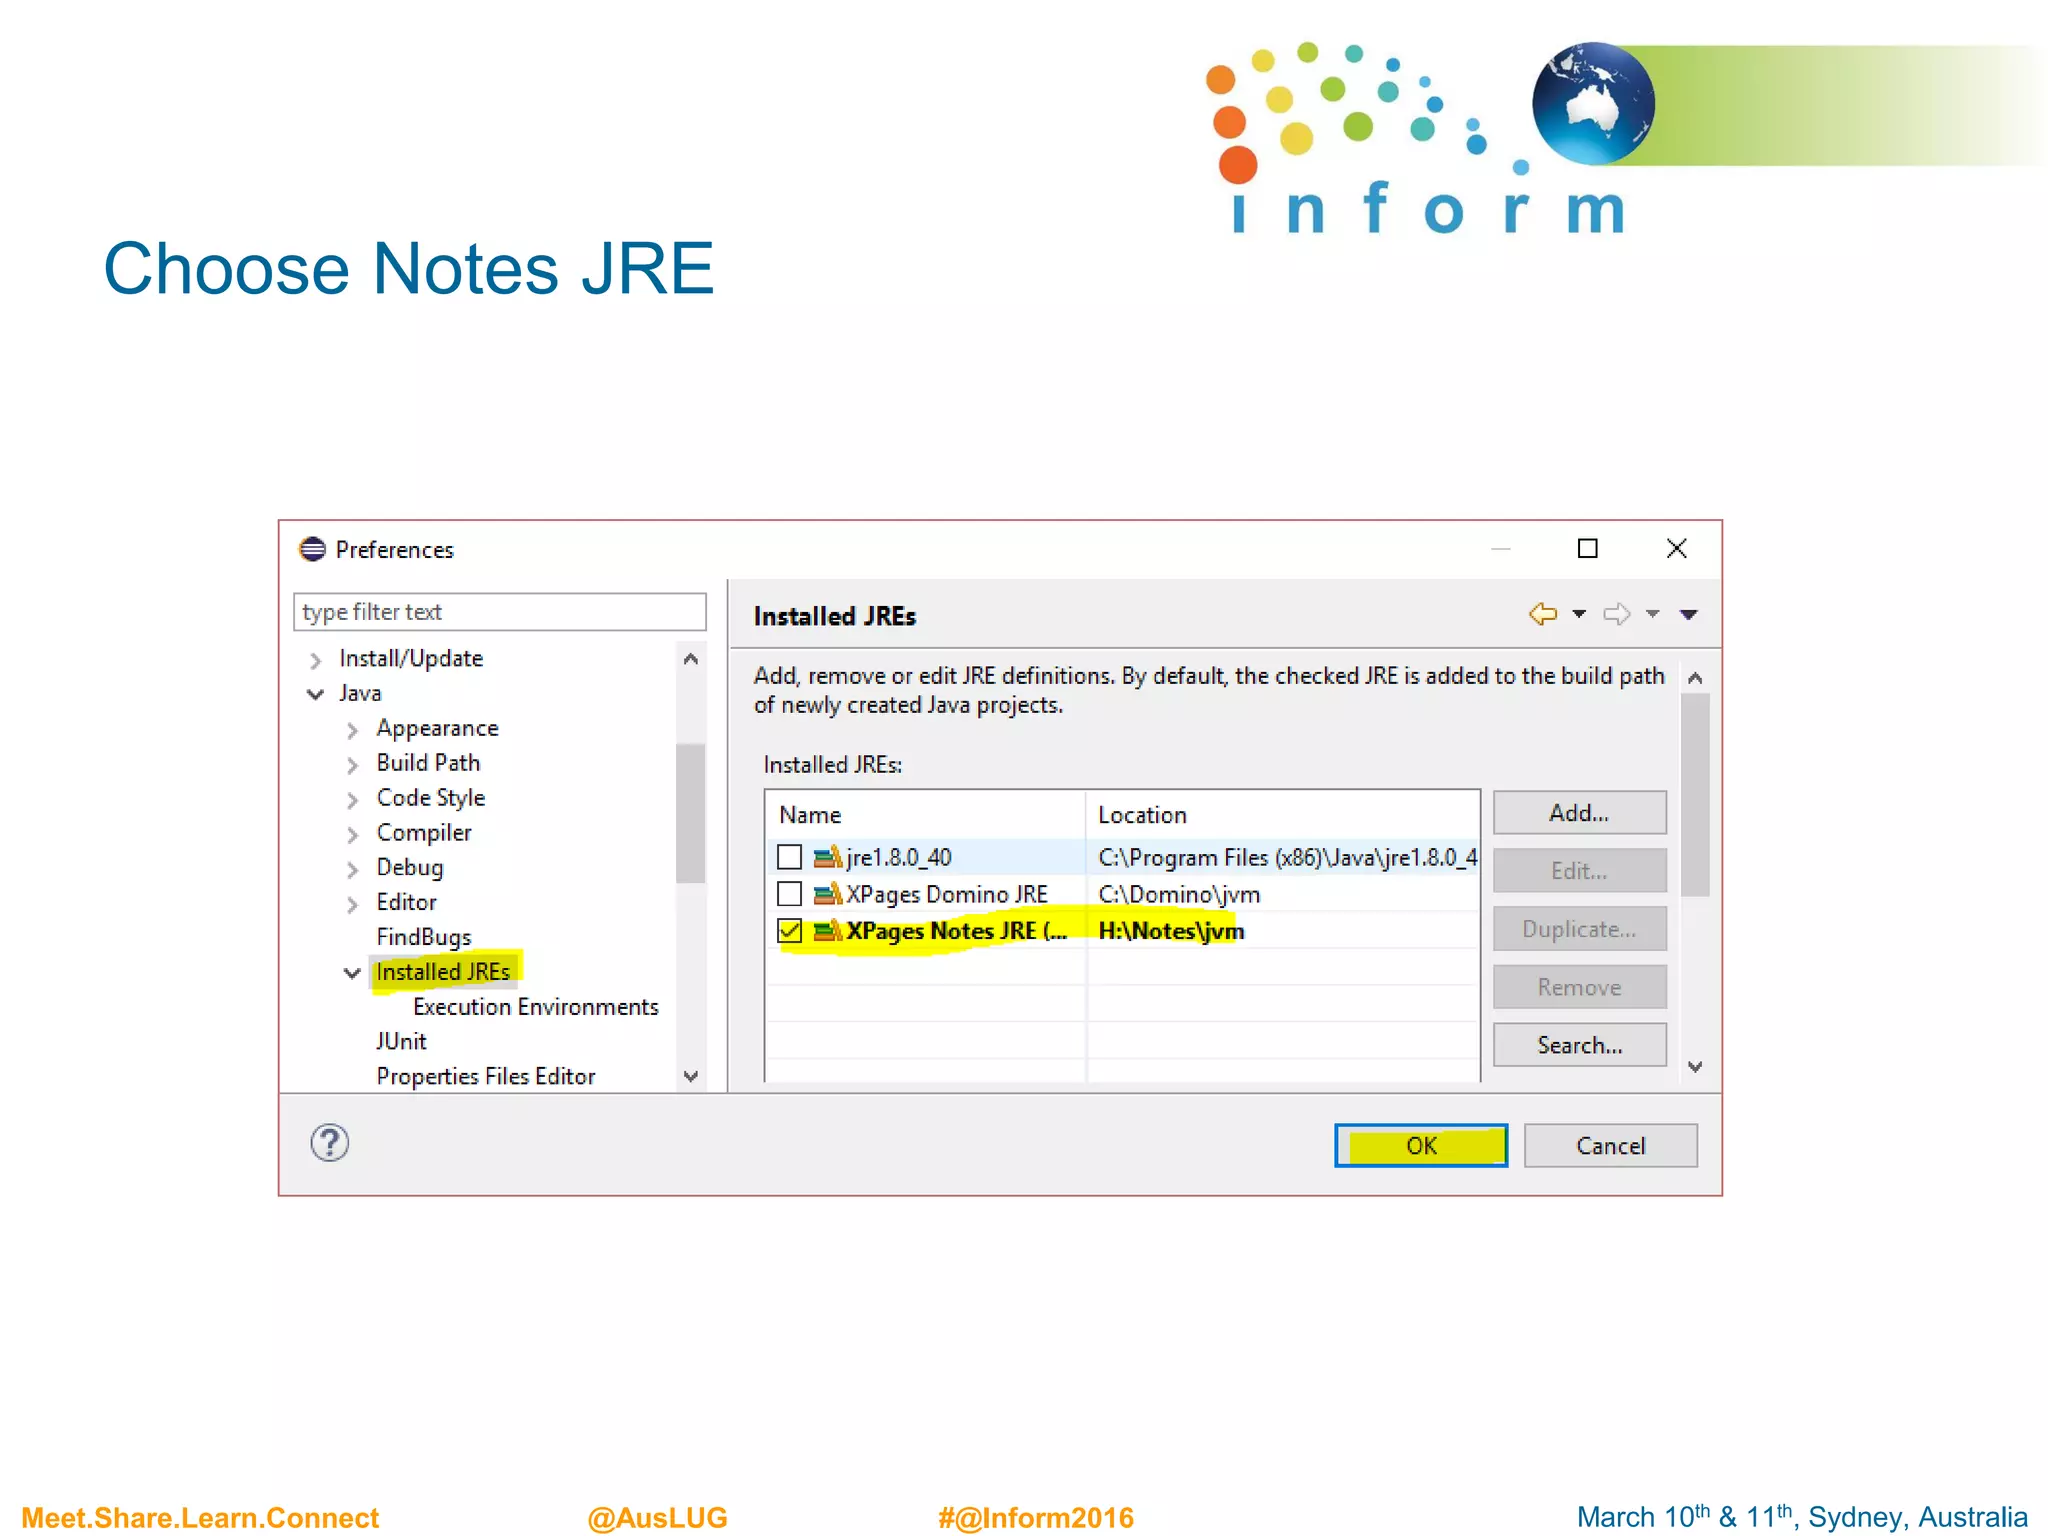Image resolution: width=2048 pixels, height=1536 pixels.
Task: Click the forward navigation arrow icon
Action: pyautogui.click(x=1616, y=614)
